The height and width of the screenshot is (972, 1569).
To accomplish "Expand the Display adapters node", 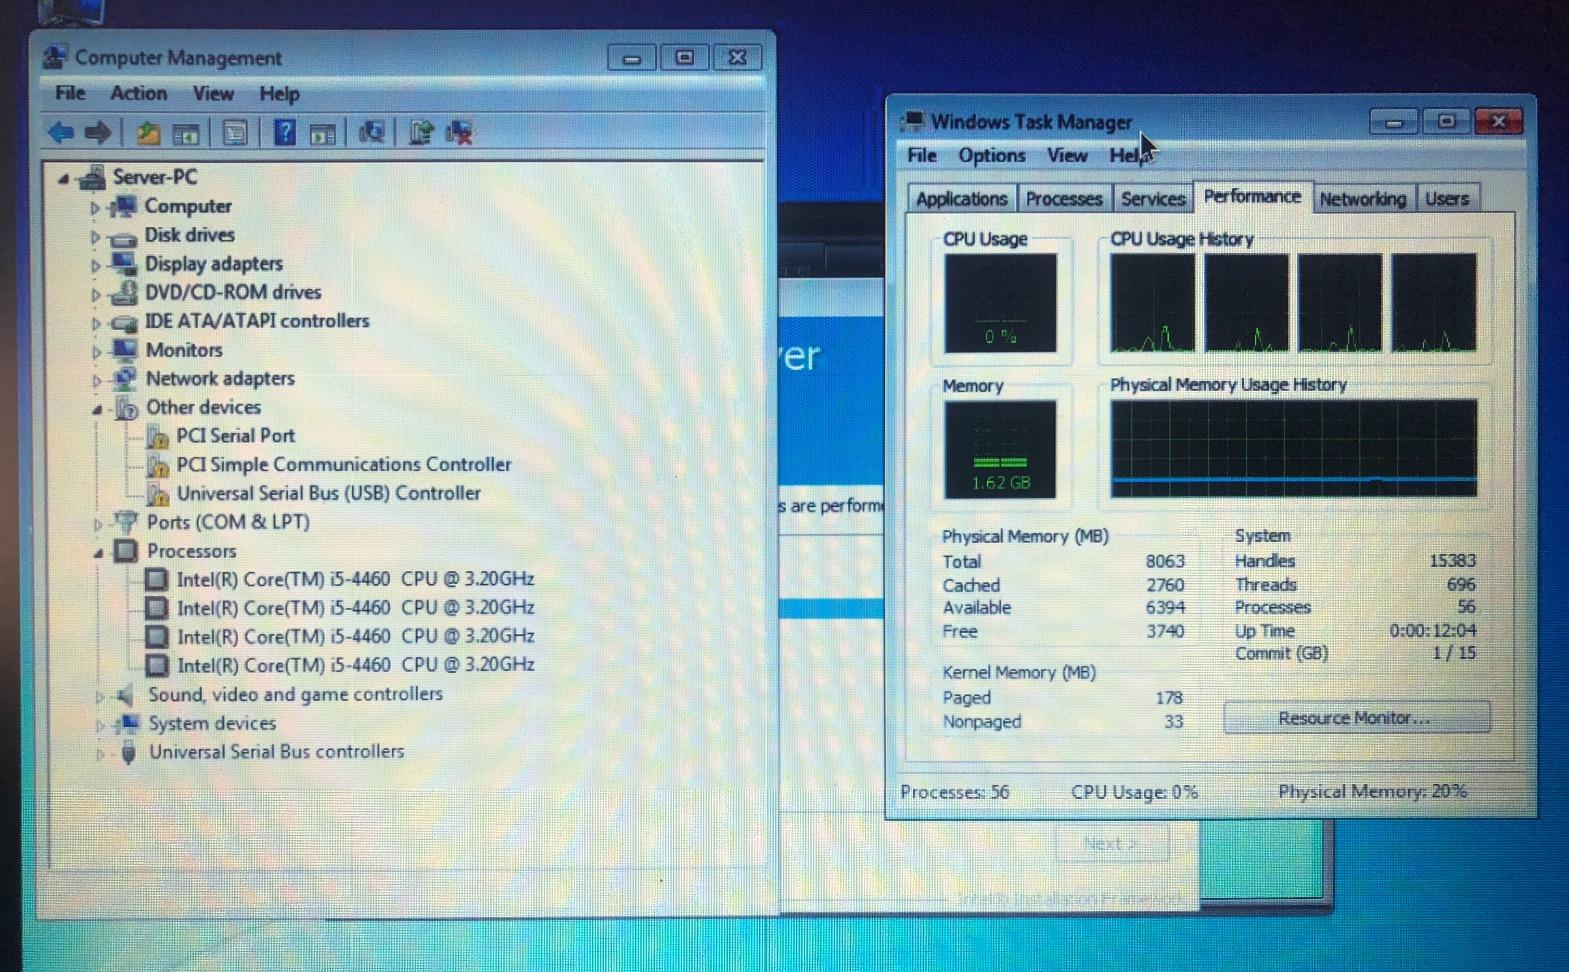I will 96,265.
